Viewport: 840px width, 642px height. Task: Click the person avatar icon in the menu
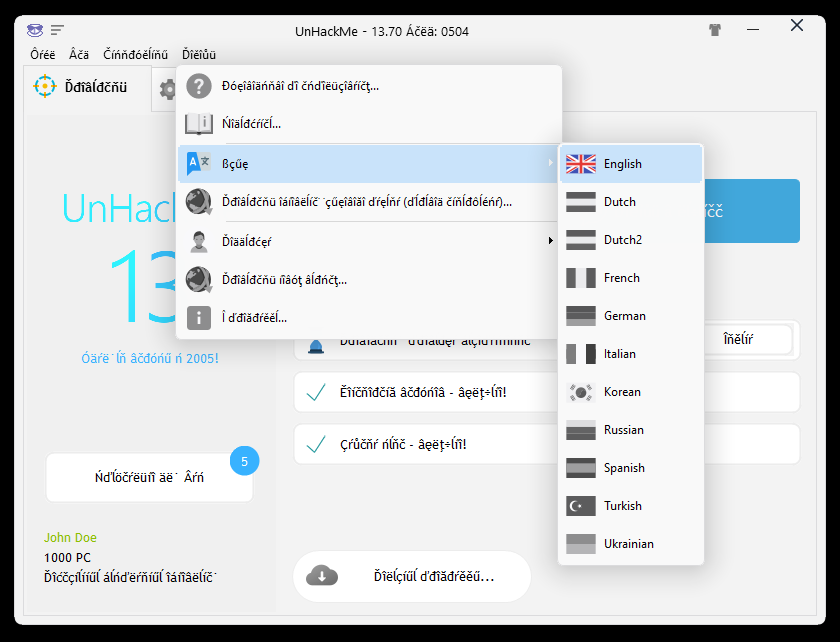tap(199, 241)
